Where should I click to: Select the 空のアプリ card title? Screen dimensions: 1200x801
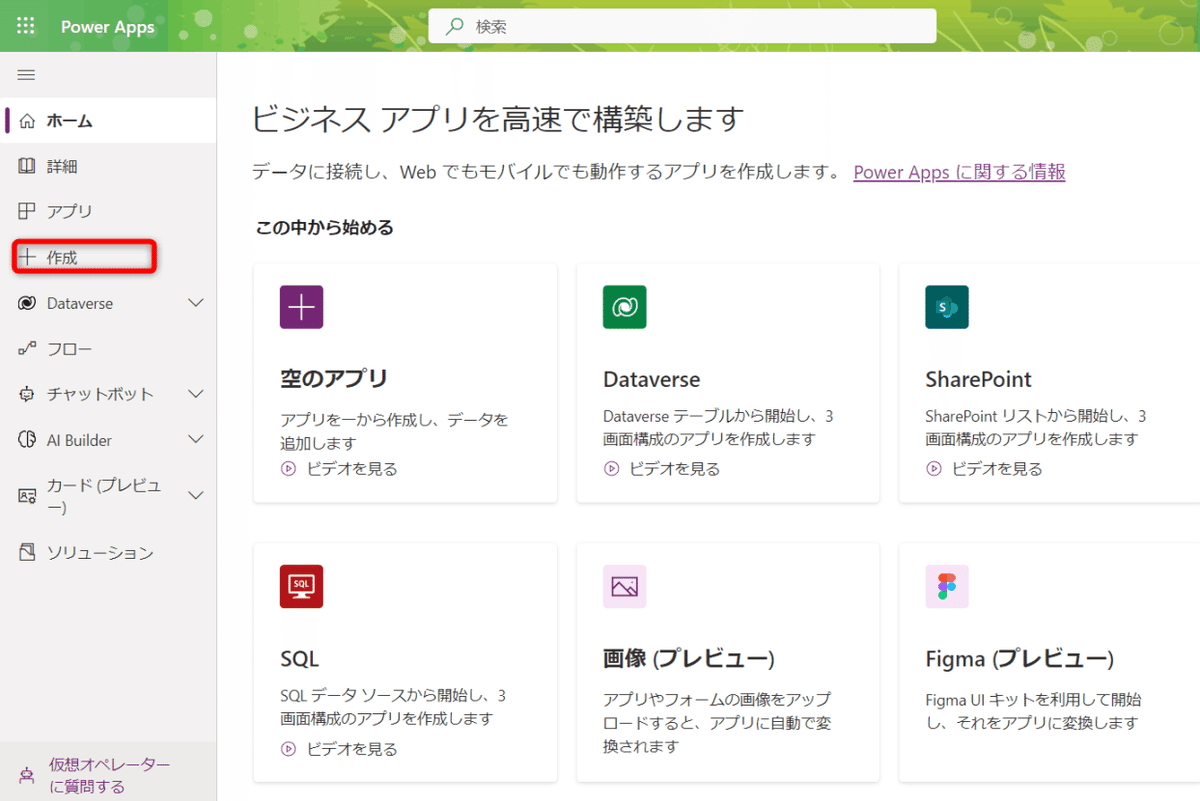pyautogui.click(x=334, y=379)
